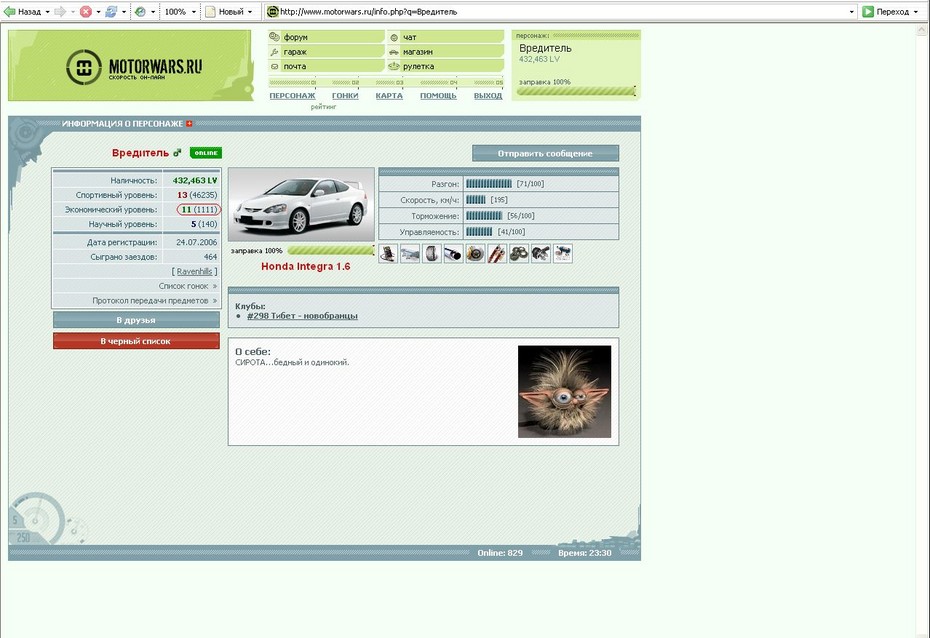The height and width of the screenshot is (638, 930).
Task: Open the dropdown next to refresh icon
Action: (124, 12)
